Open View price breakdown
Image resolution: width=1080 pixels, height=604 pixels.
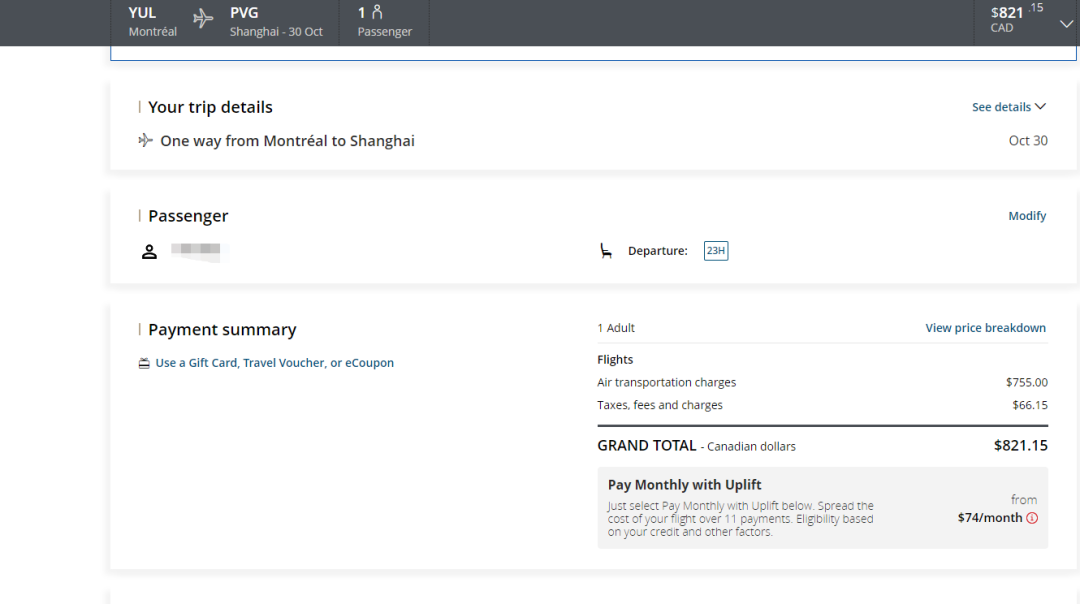point(985,328)
